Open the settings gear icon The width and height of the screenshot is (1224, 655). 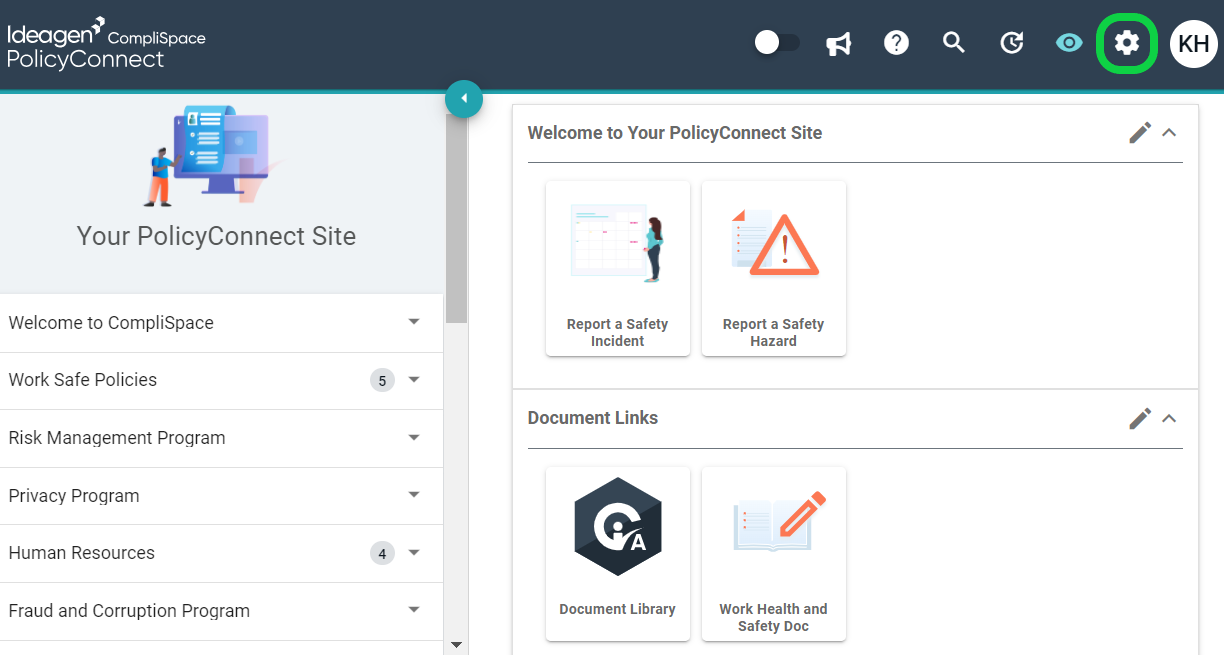[1127, 43]
